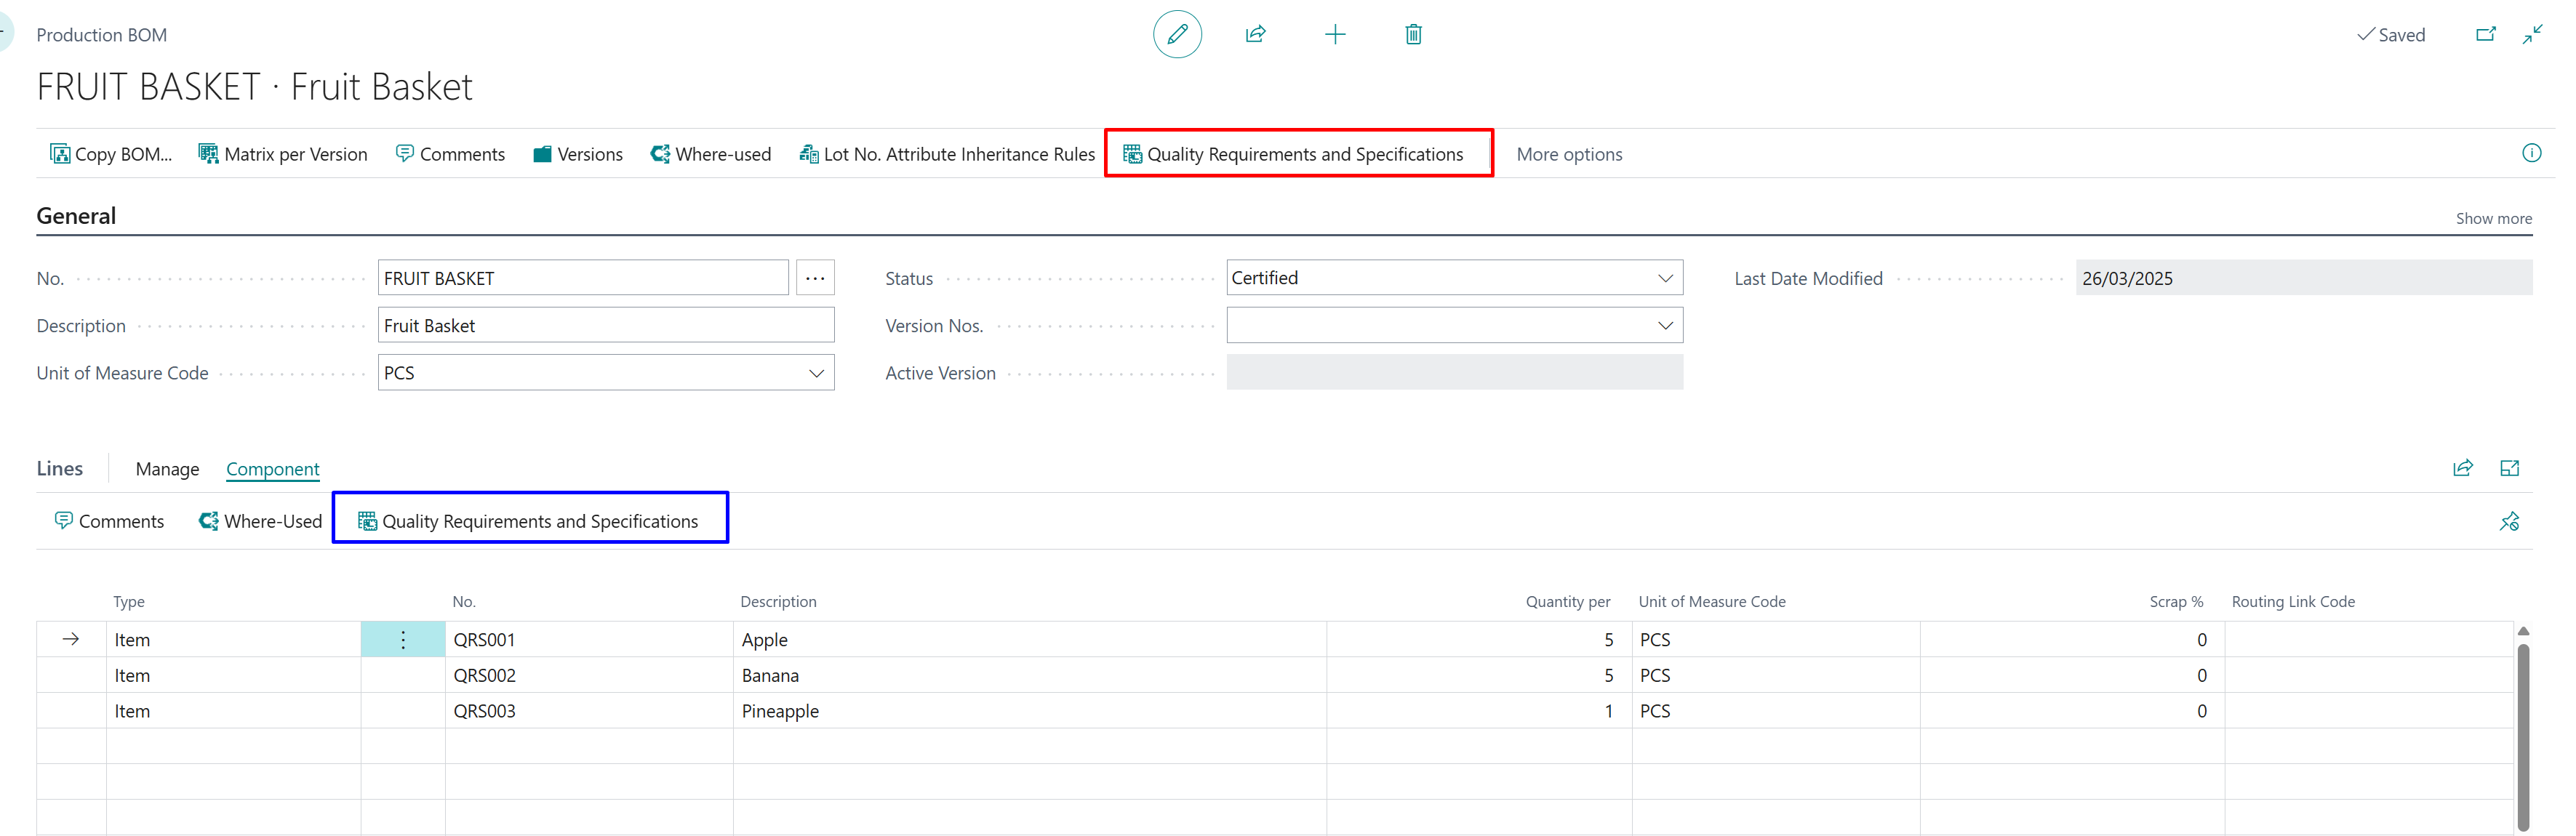The image size is (2576, 836).
Task: Click the info factbox icon
Action: point(2531,153)
